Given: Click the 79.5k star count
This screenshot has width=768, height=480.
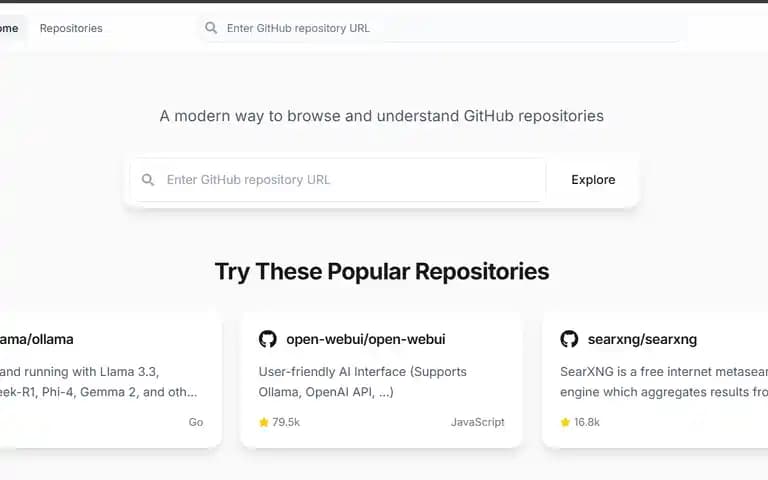Looking at the screenshot, I should [286, 422].
